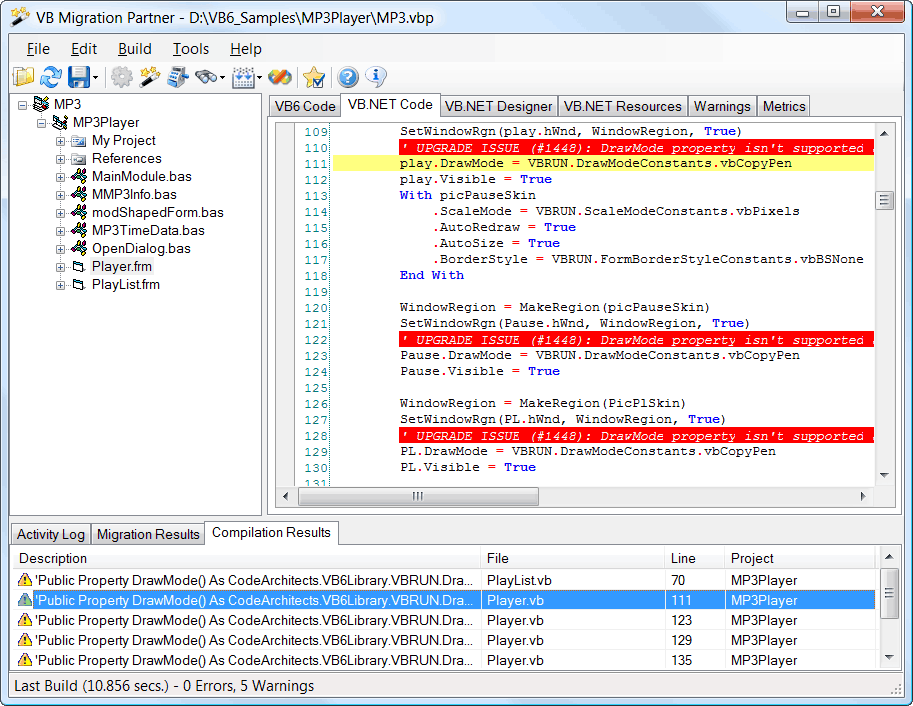Select the PlayList.vb line 70 warning row
Image resolution: width=913 pixels, height=706 pixels.
pyautogui.click(x=445, y=580)
